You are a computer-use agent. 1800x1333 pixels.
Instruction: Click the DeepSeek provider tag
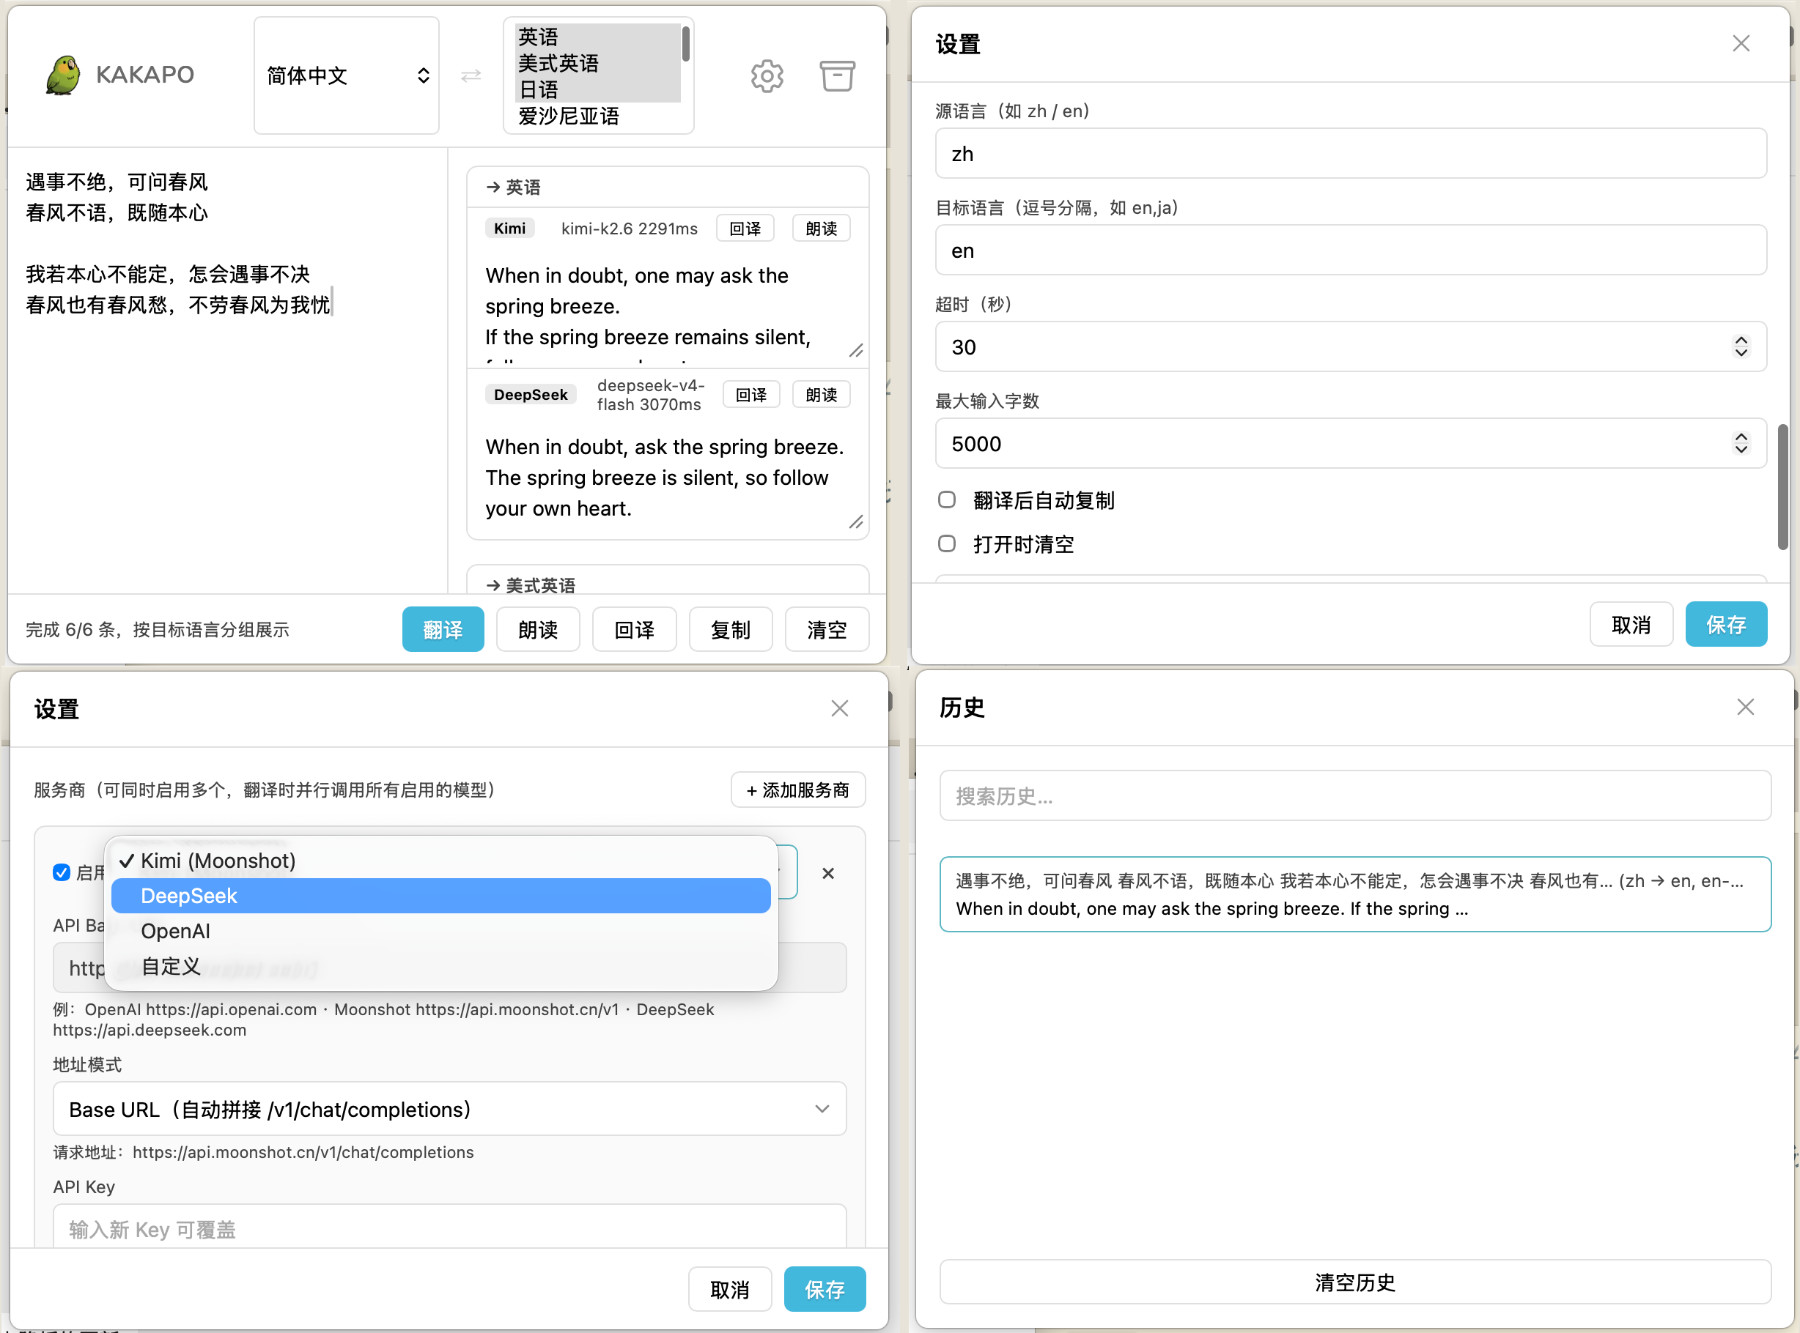[531, 395]
